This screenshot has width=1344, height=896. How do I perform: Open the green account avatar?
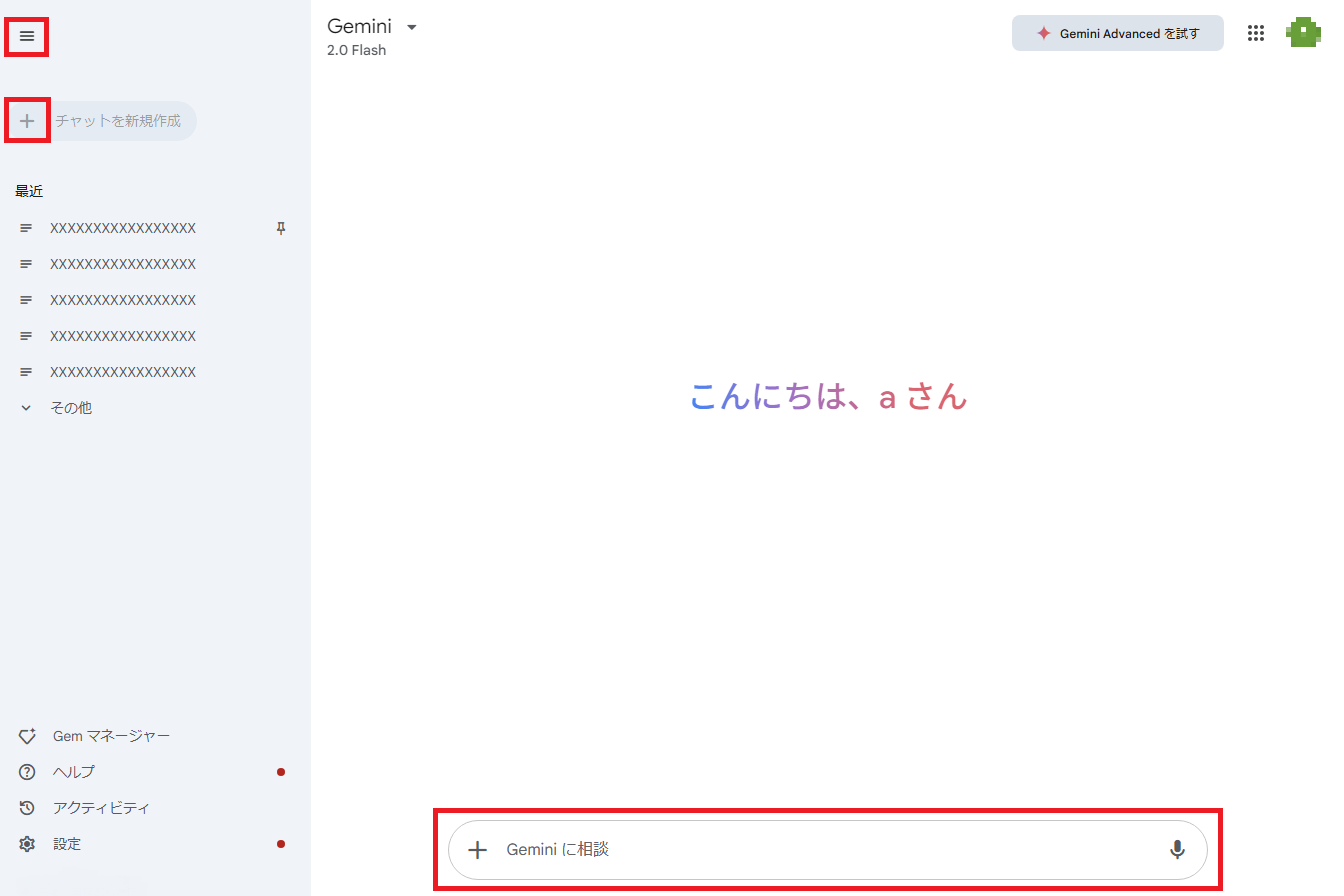1303,32
